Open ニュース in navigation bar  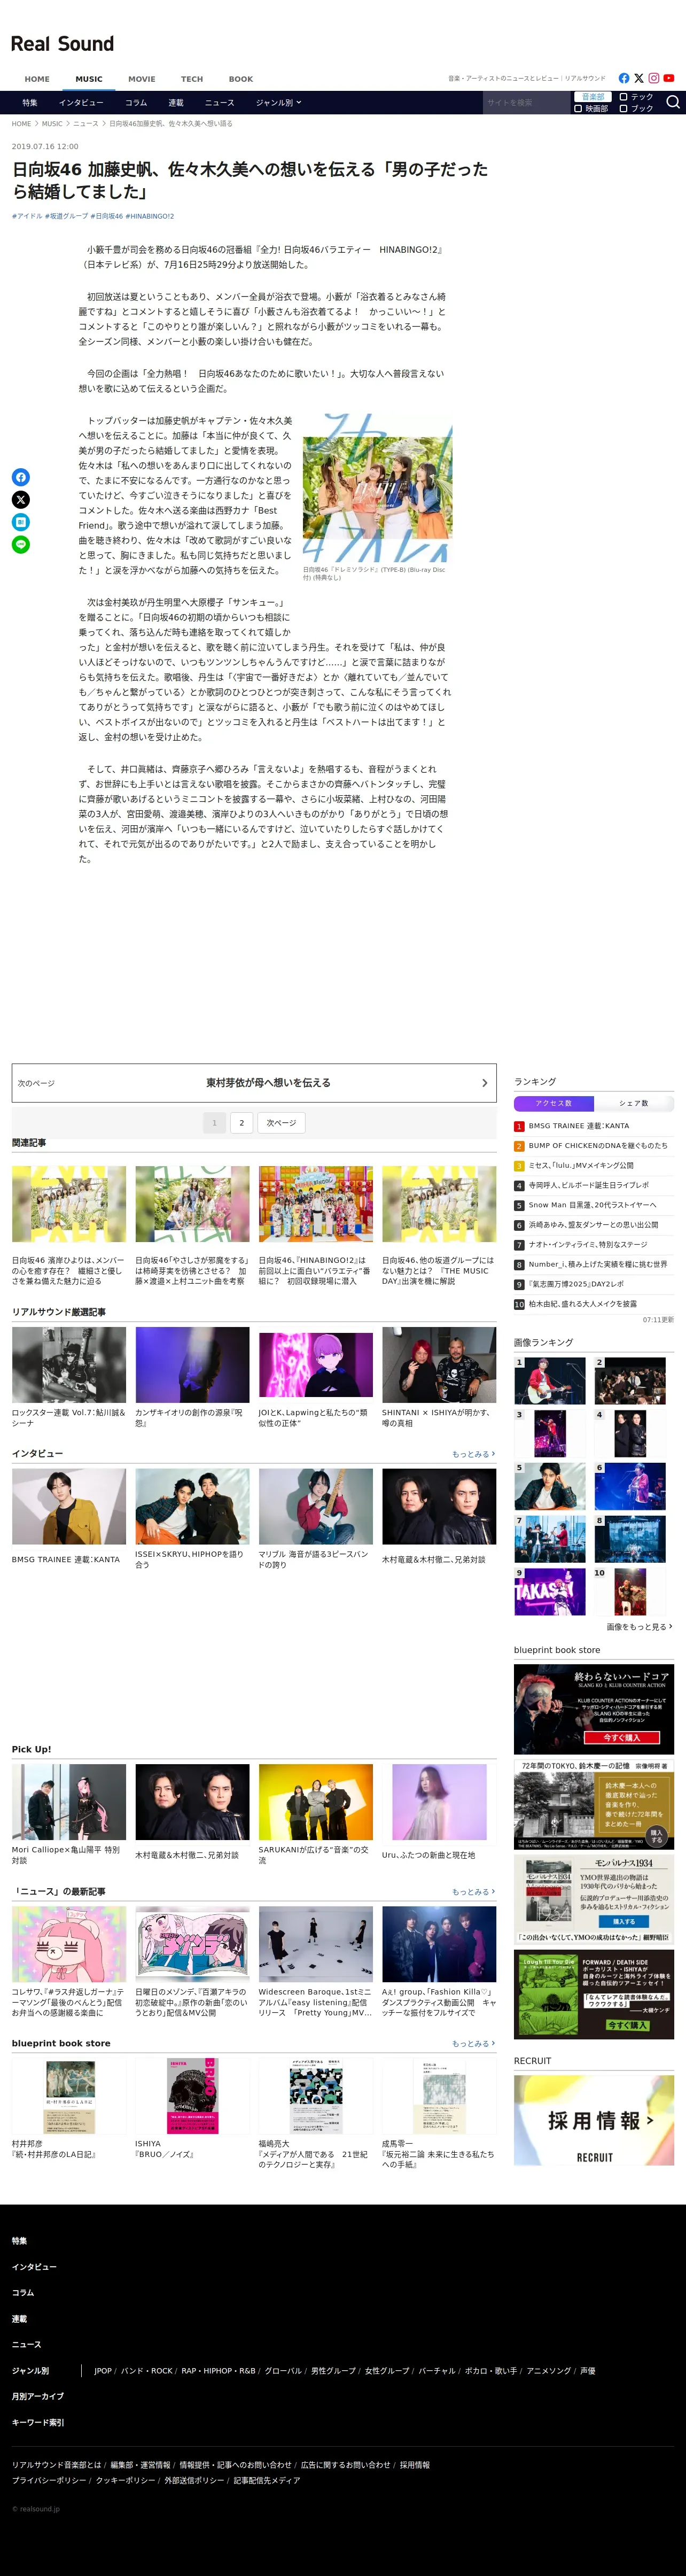(x=219, y=103)
